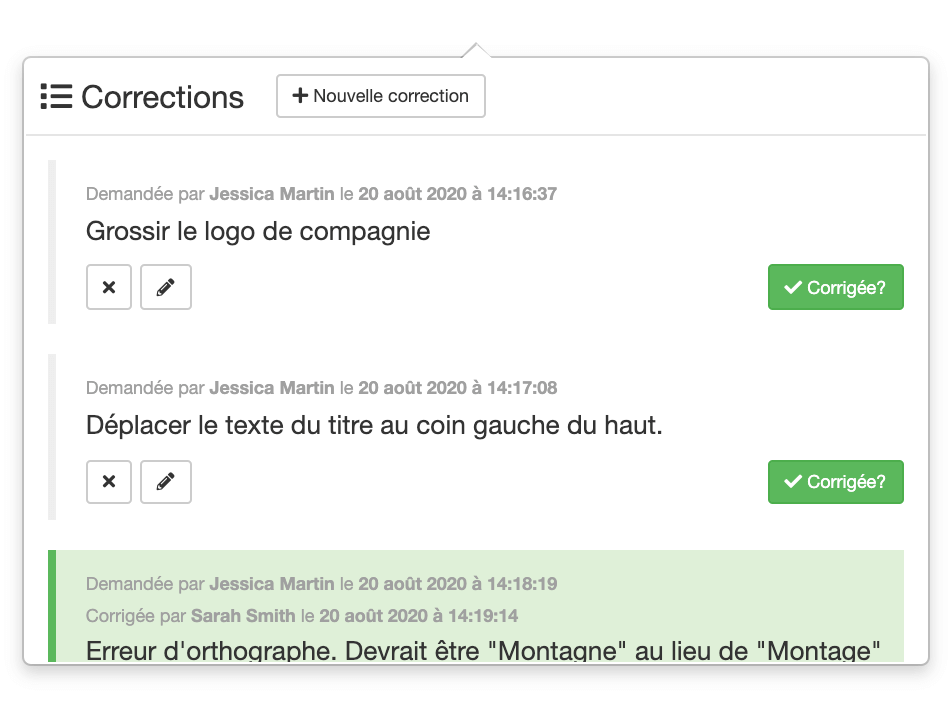Mark the title text correction as Corrigée

coord(836,482)
